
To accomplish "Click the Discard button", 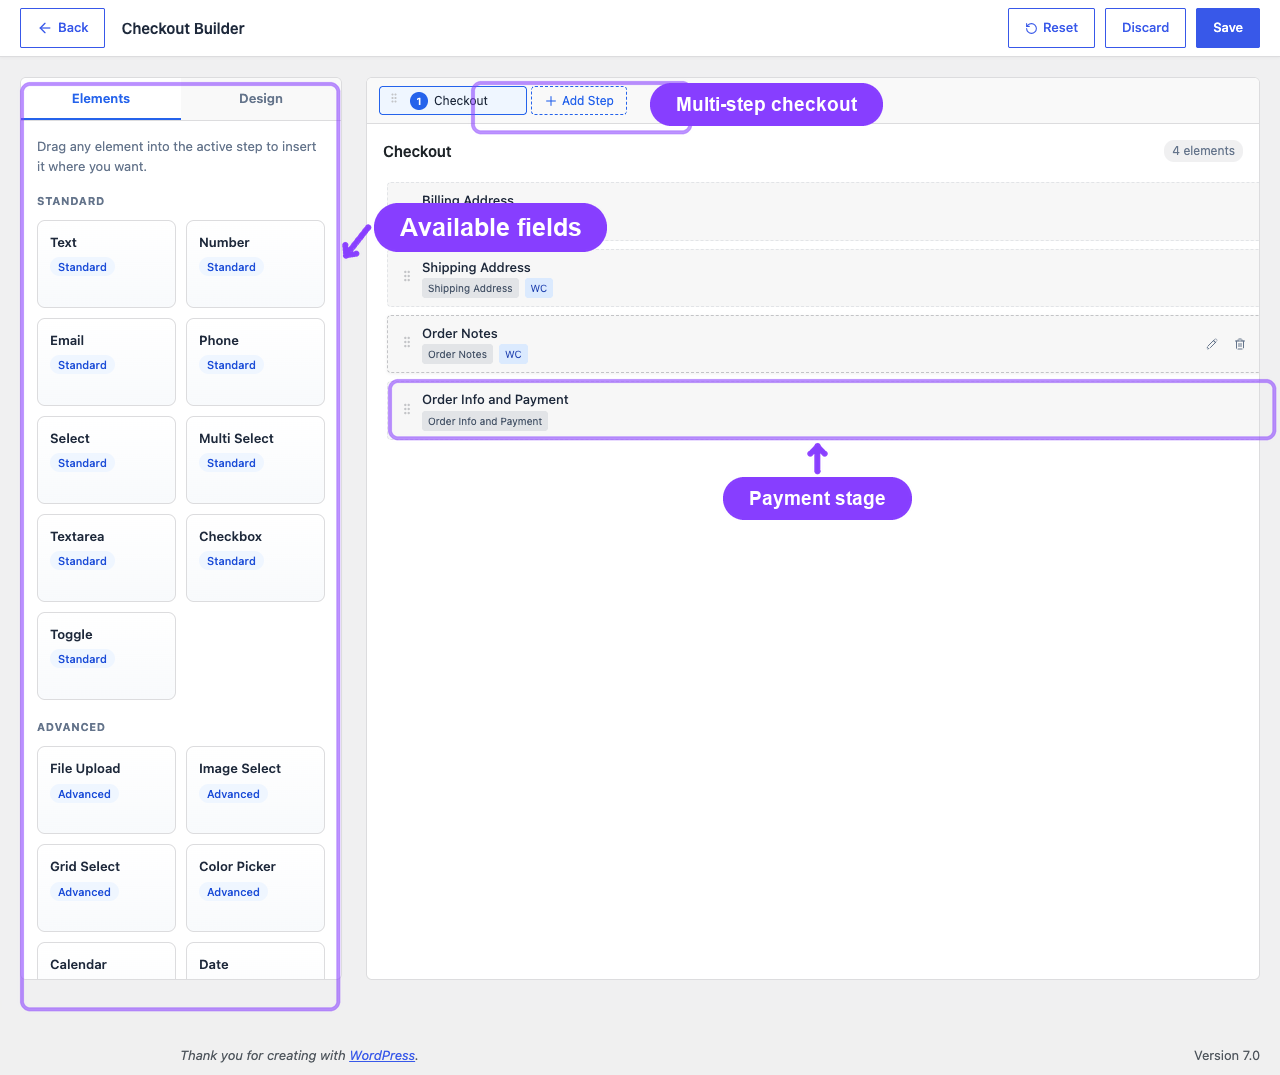I will coord(1145,28).
